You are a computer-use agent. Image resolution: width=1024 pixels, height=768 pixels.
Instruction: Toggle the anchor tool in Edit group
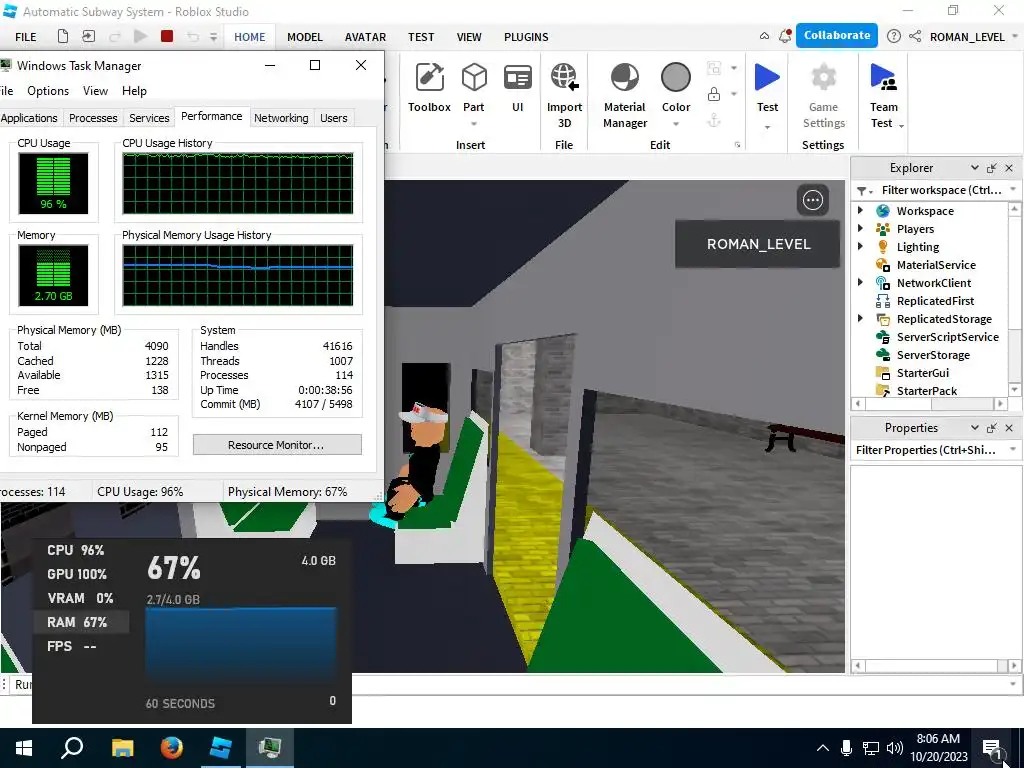click(714, 120)
